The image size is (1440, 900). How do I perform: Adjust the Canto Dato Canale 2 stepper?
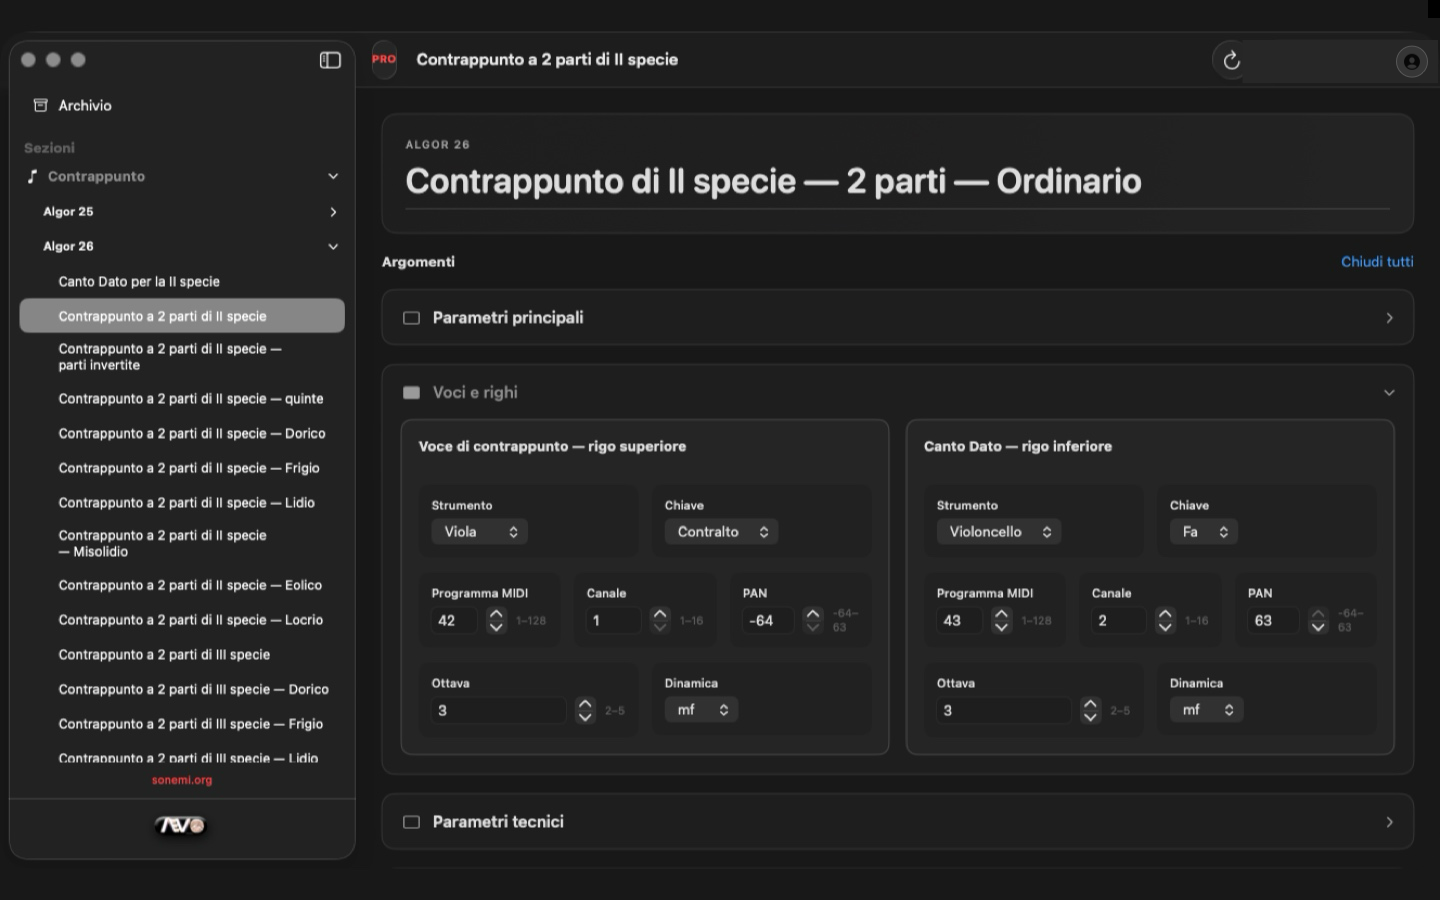1165,621
